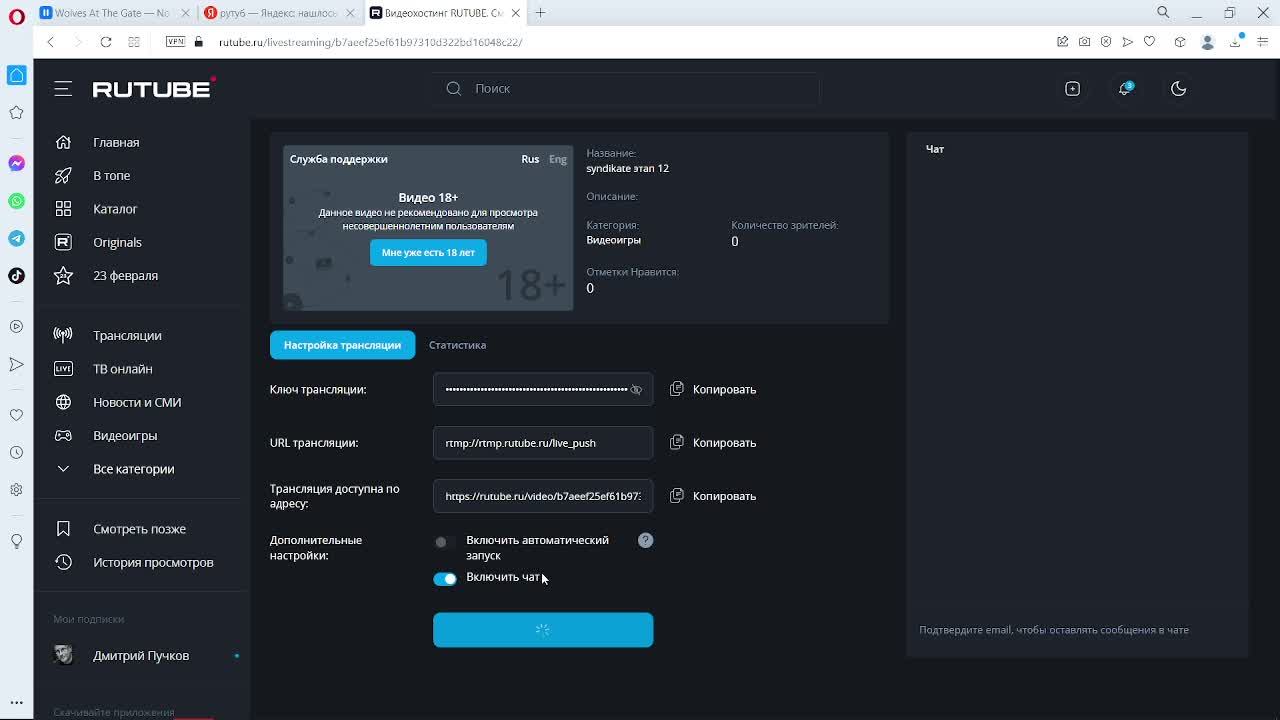
Task: Open Rutube notifications bell
Action: 1125,89
